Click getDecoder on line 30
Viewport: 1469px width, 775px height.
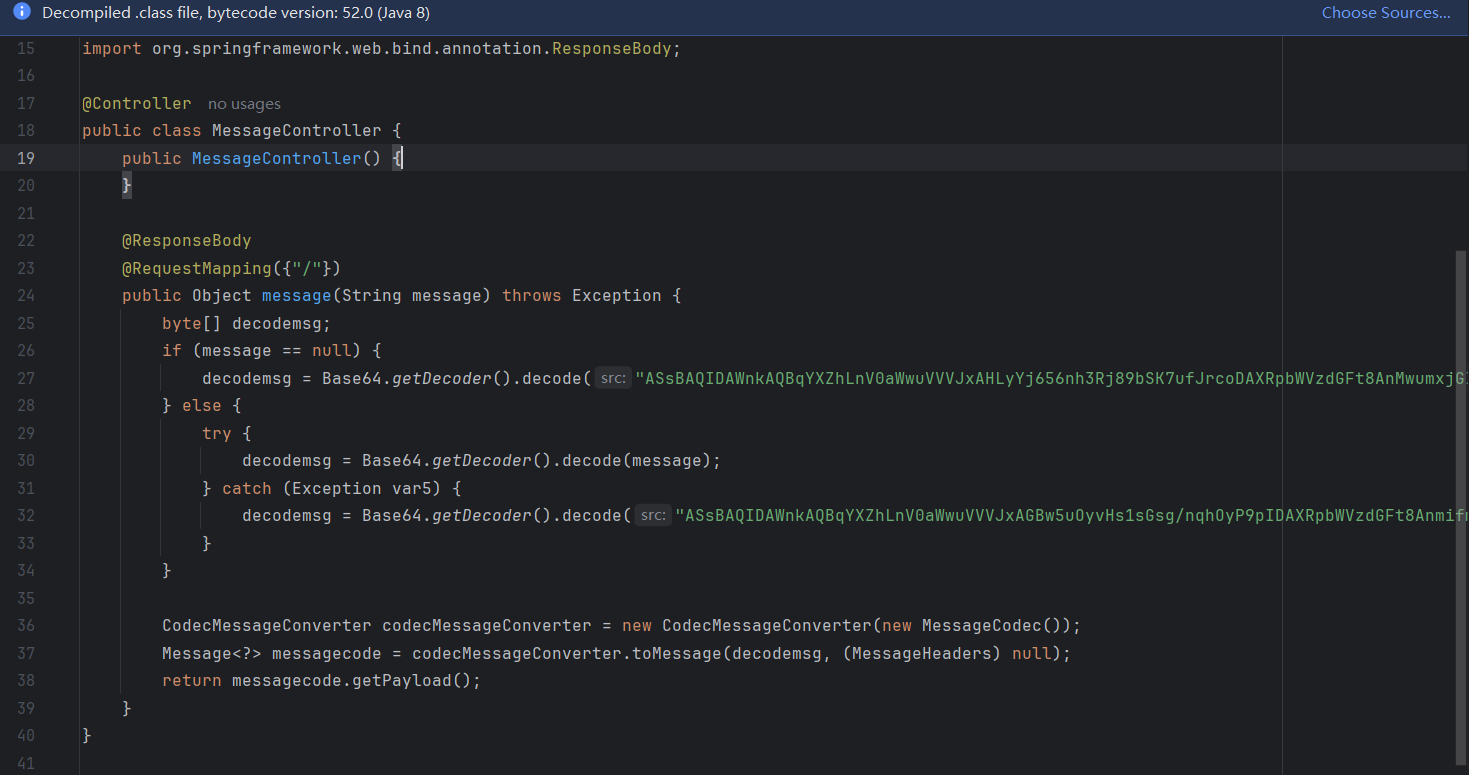pos(481,460)
